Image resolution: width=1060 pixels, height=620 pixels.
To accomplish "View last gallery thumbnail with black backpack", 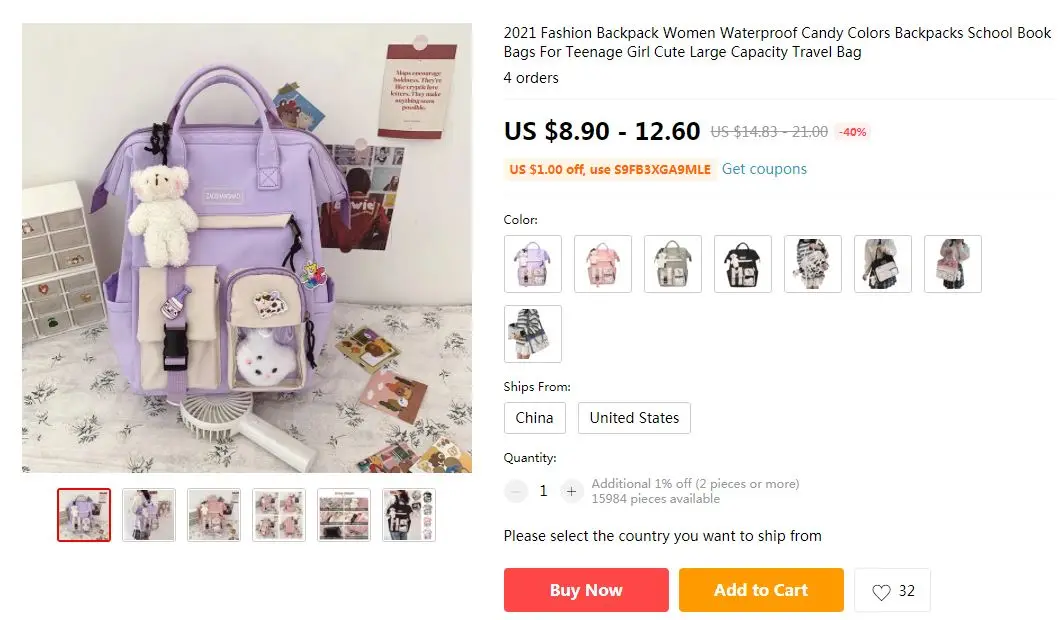I will [409, 515].
